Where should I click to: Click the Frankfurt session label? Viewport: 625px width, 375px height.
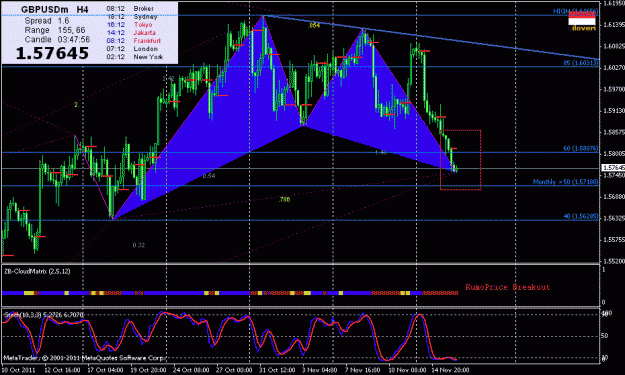point(147,41)
